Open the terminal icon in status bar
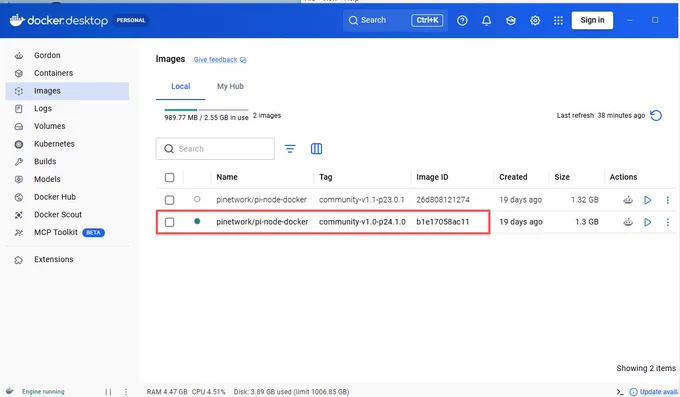Image resolution: width=680 pixels, height=397 pixels. pos(620,392)
